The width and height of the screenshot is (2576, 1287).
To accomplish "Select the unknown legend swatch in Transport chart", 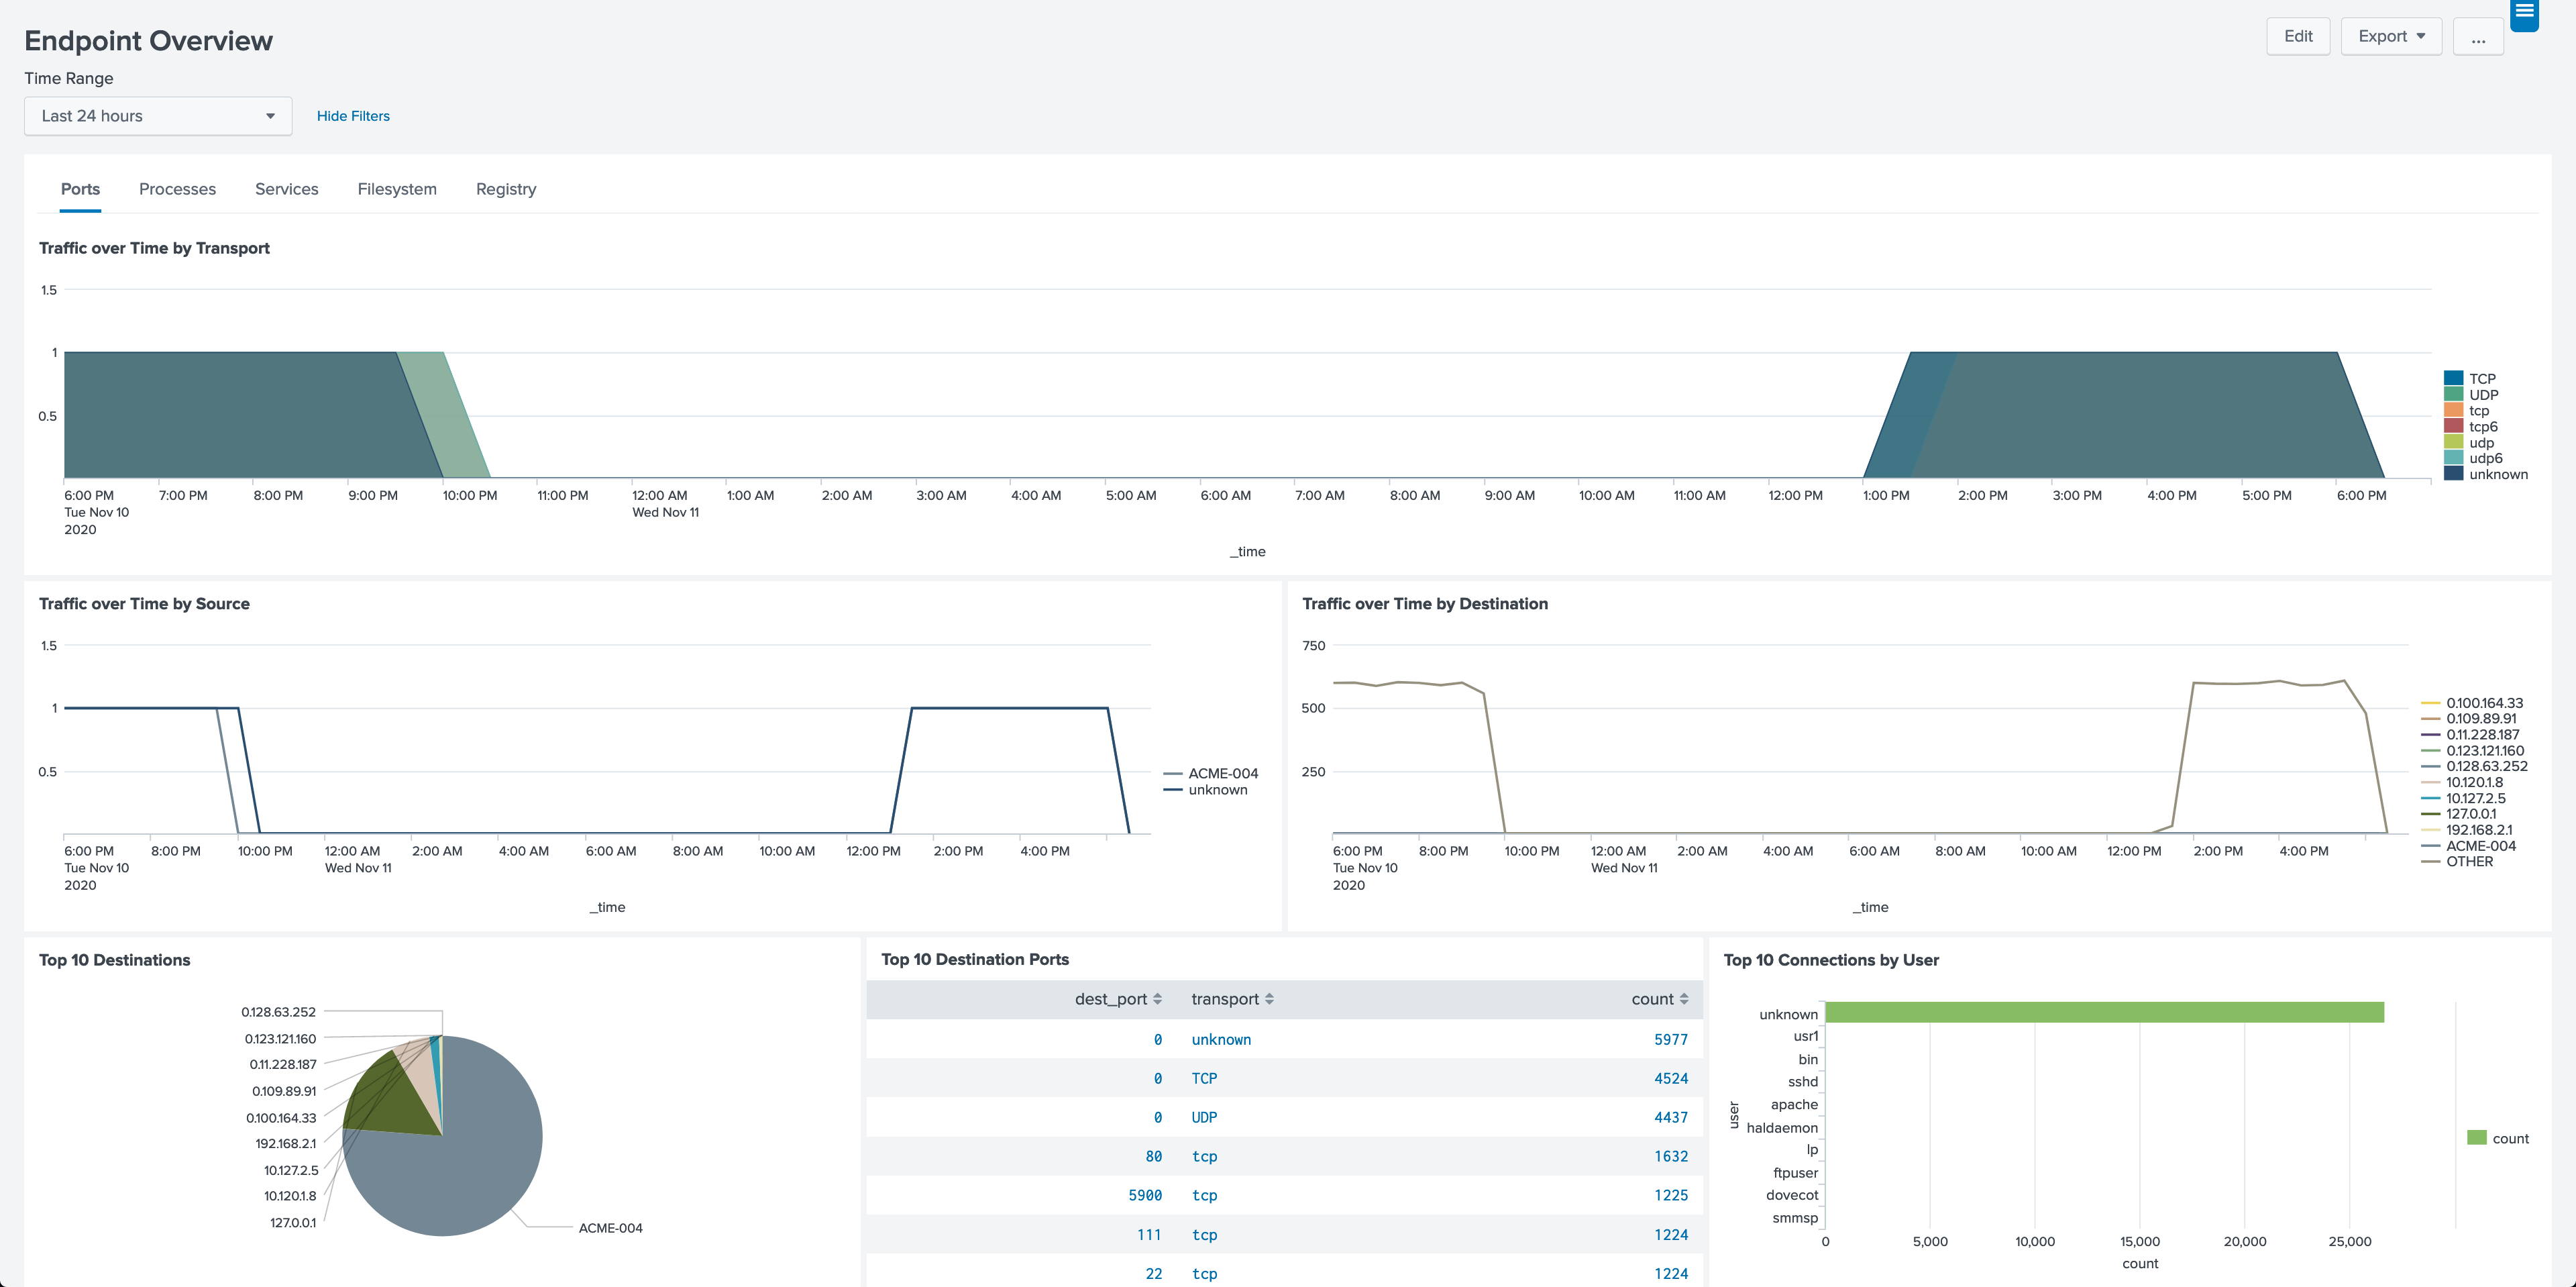I will (2453, 474).
